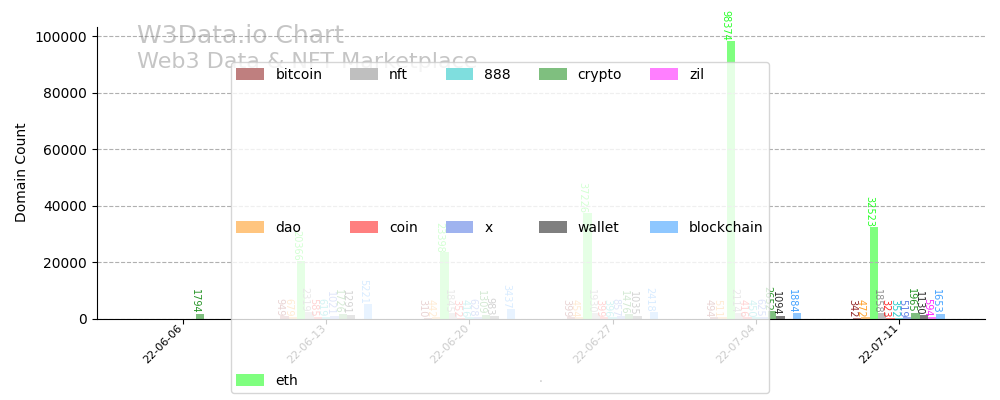Click the 22-07-04 x-axis date label
Image resolution: width=1000 pixels, height=400 pixels.
[736, 344]
